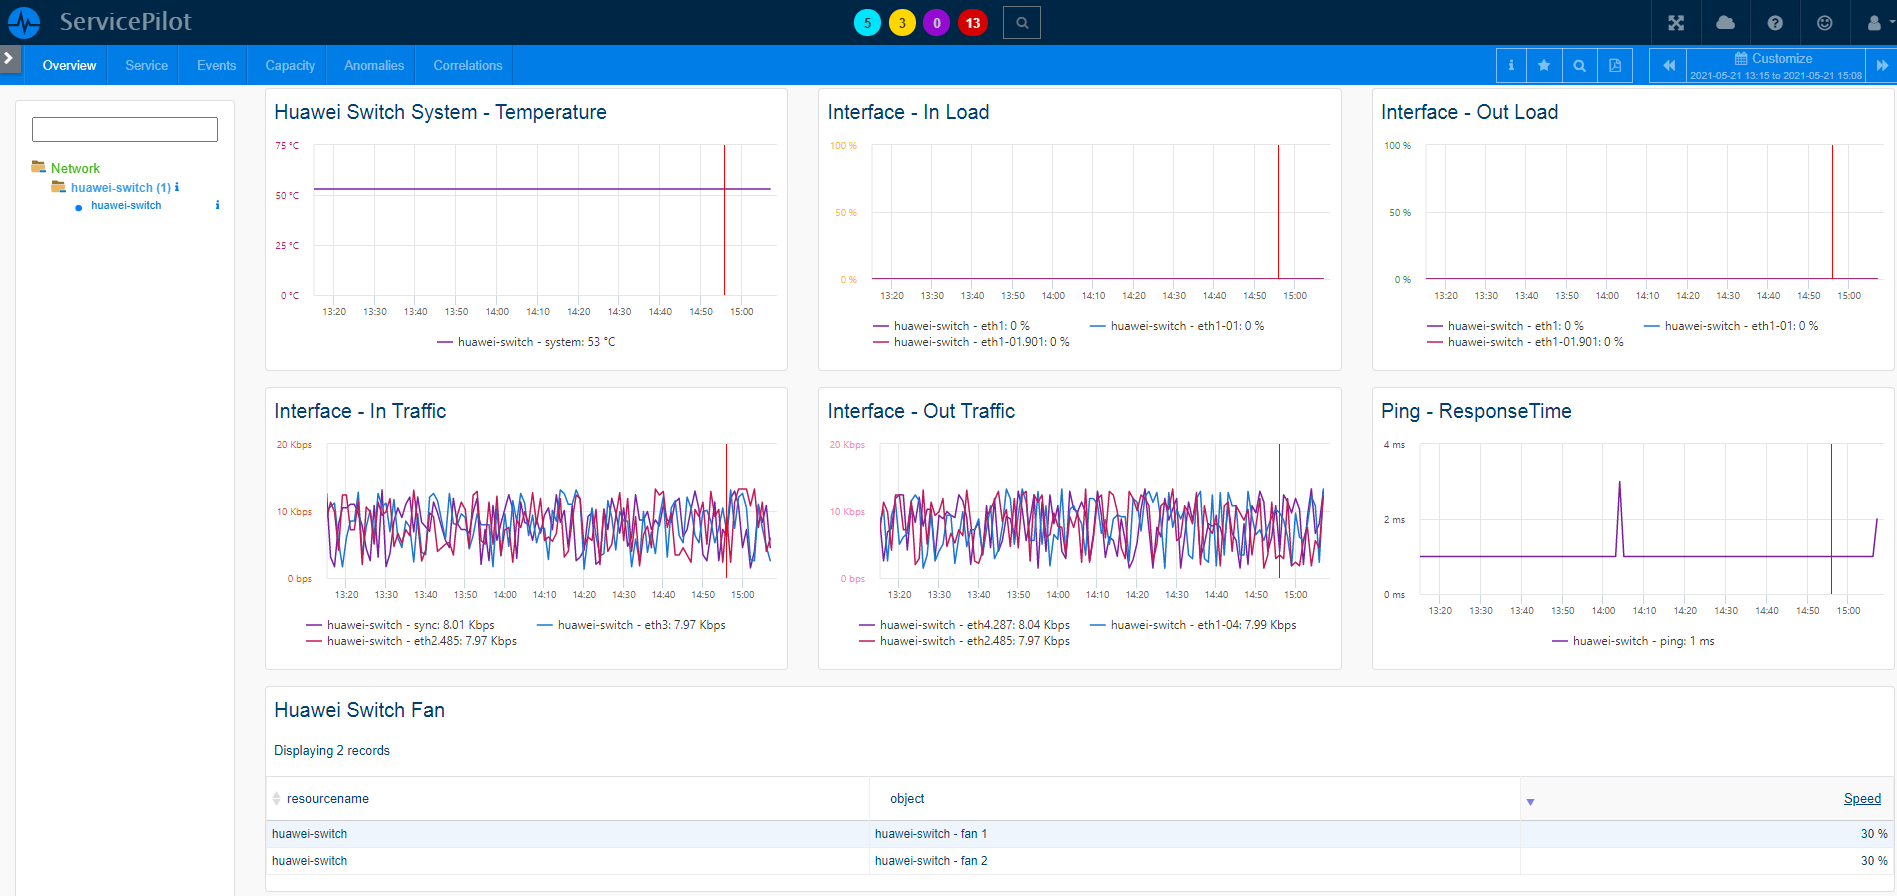Viewport: 1897px width, 896px height.
Task: Expand the left sidebar with chevron arrow
Action: click(x=9, y=58)
